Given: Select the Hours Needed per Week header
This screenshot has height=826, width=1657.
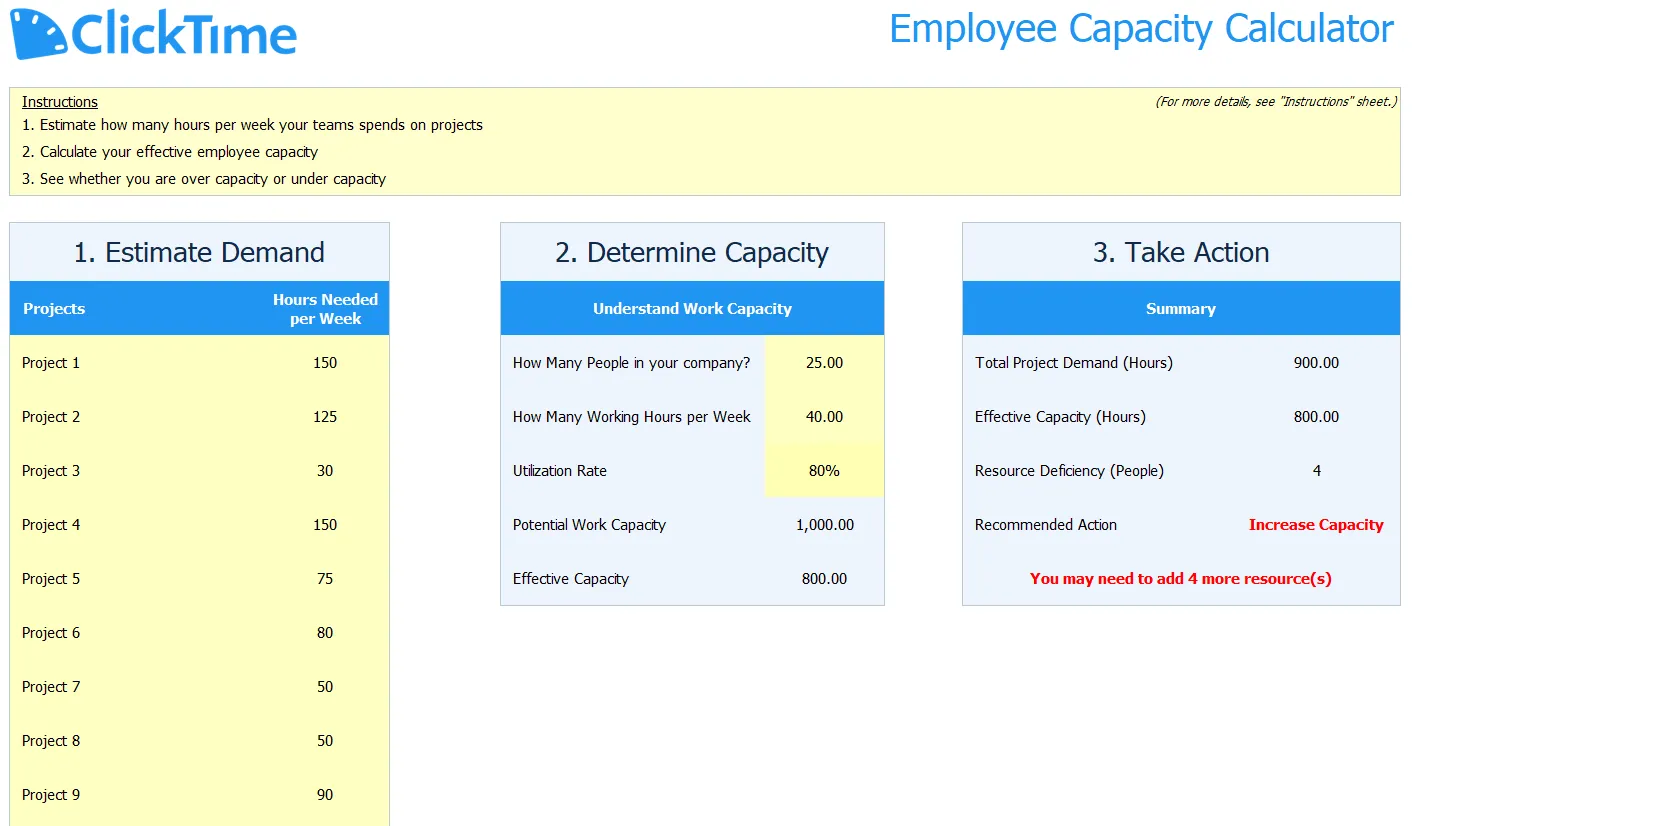Looking at the screenshot, I should coord(325,309).
